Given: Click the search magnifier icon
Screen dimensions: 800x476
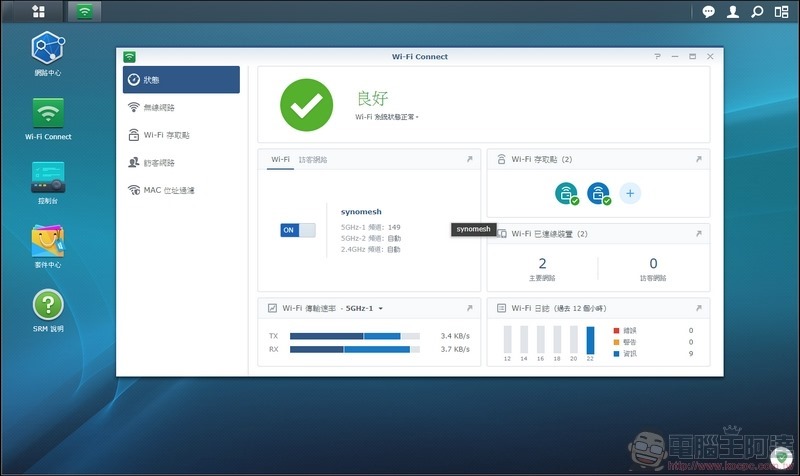Looking at the screenshot, I should point(757,12).
